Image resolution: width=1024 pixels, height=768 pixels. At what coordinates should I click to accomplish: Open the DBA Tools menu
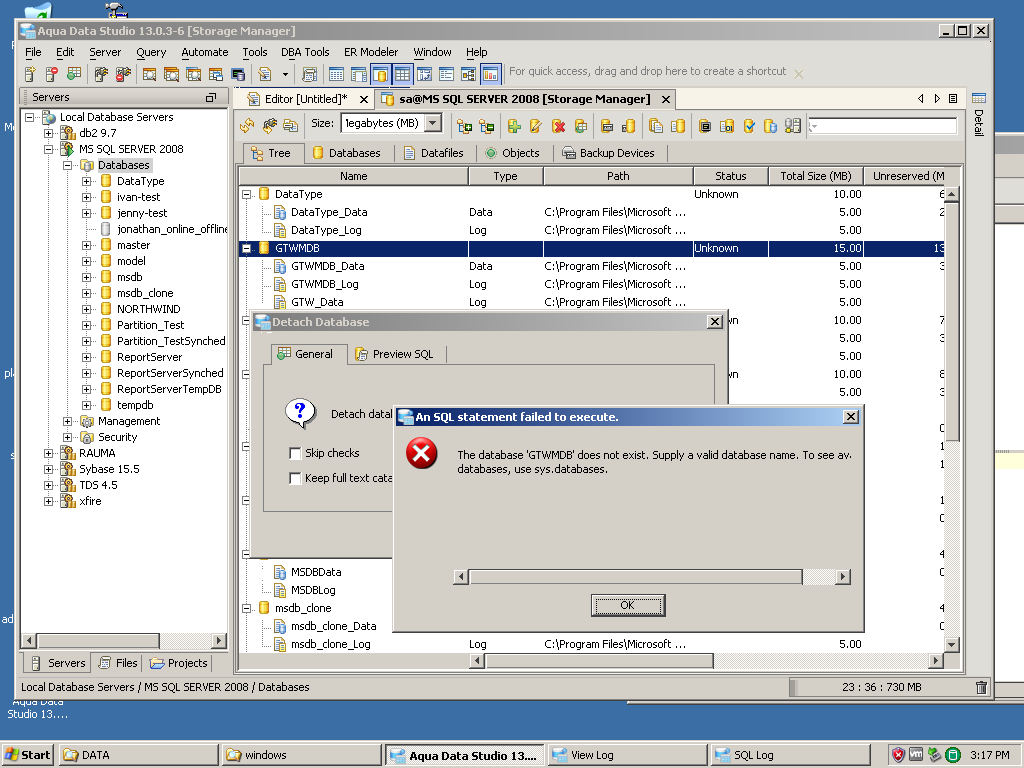305,52
